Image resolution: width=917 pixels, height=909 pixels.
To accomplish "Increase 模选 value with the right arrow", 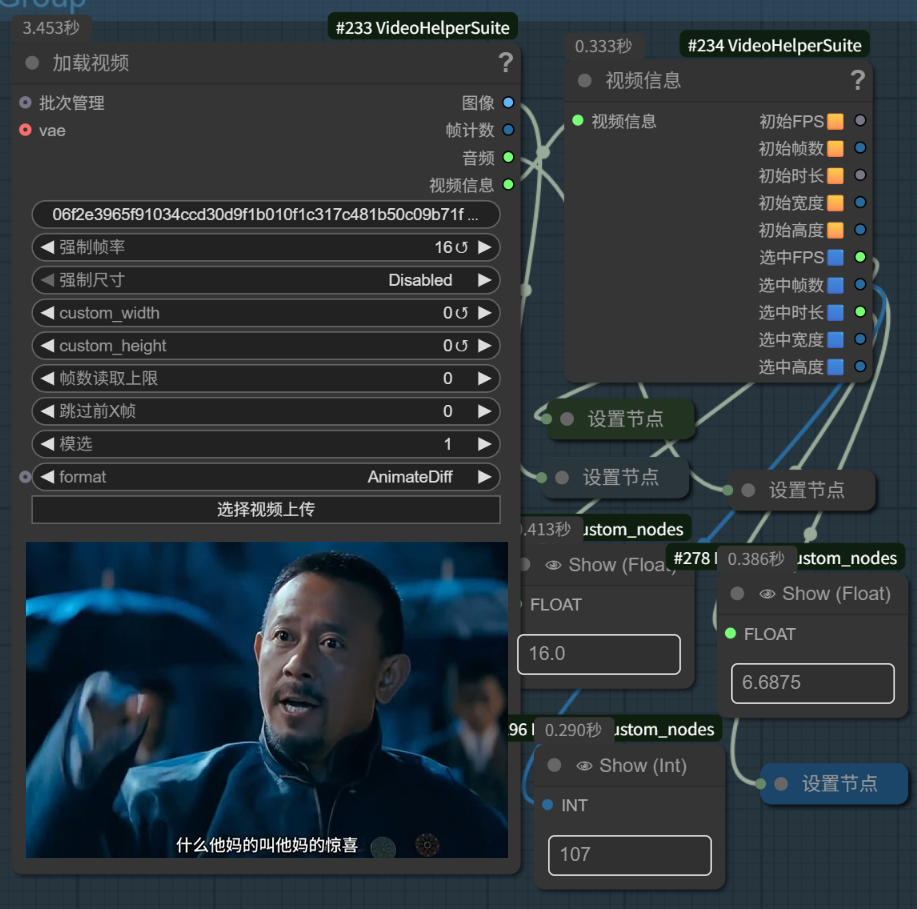I will [x=484, y=444].
